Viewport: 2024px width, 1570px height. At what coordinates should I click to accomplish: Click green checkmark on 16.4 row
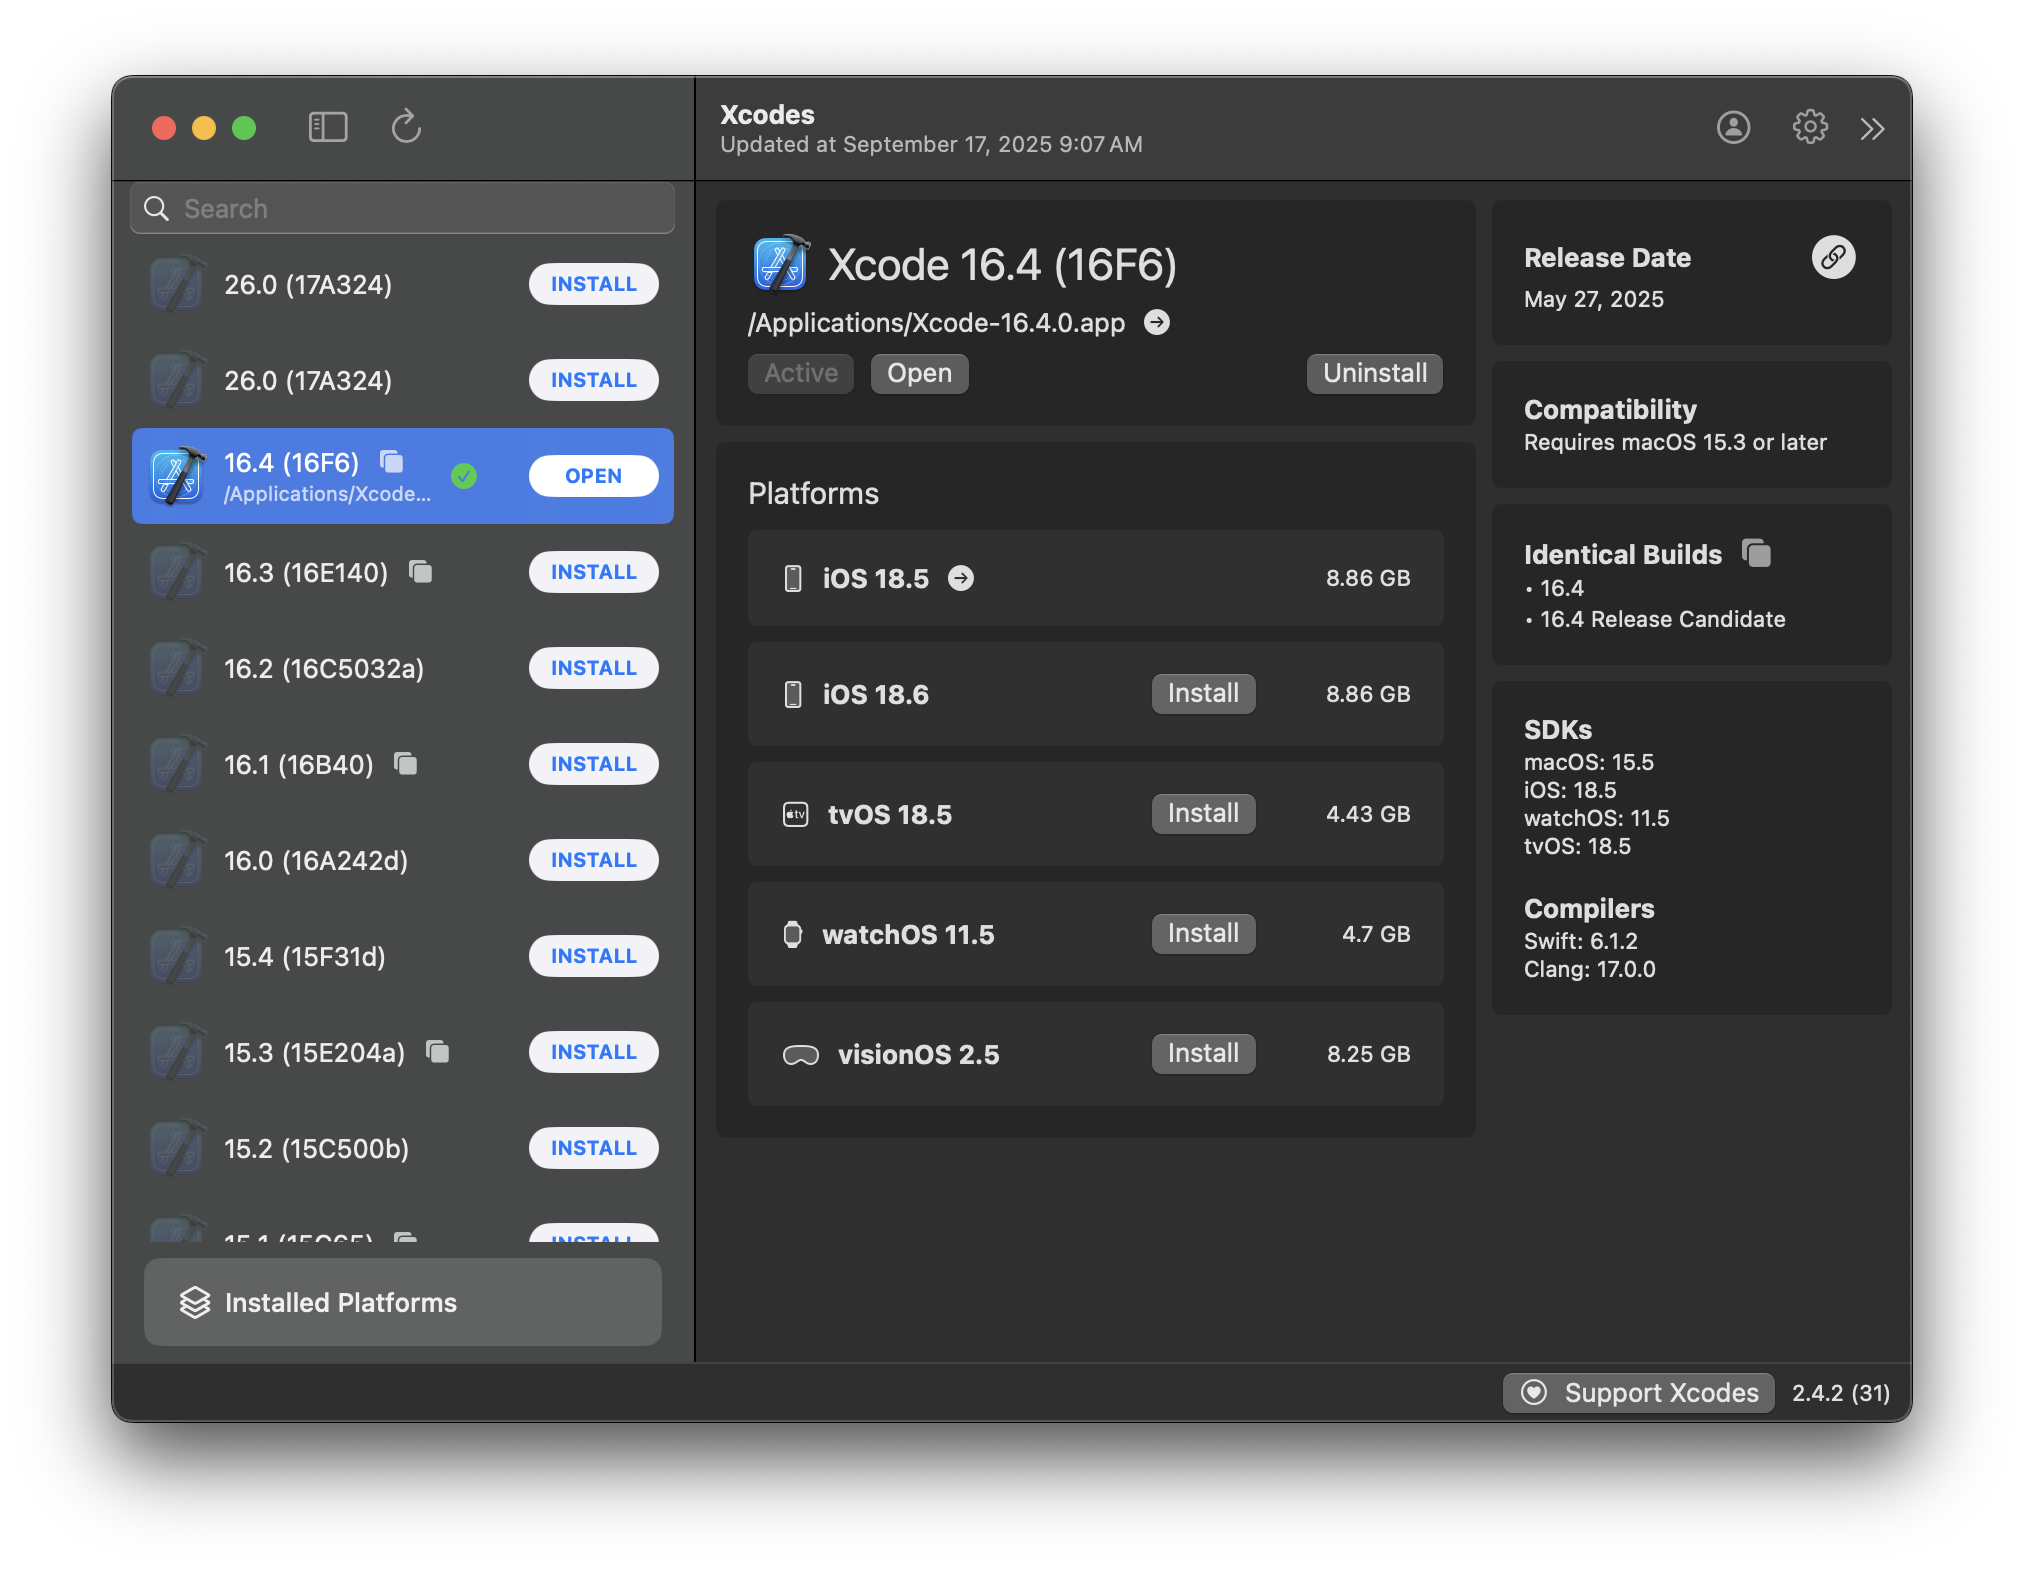pos(464,476)
